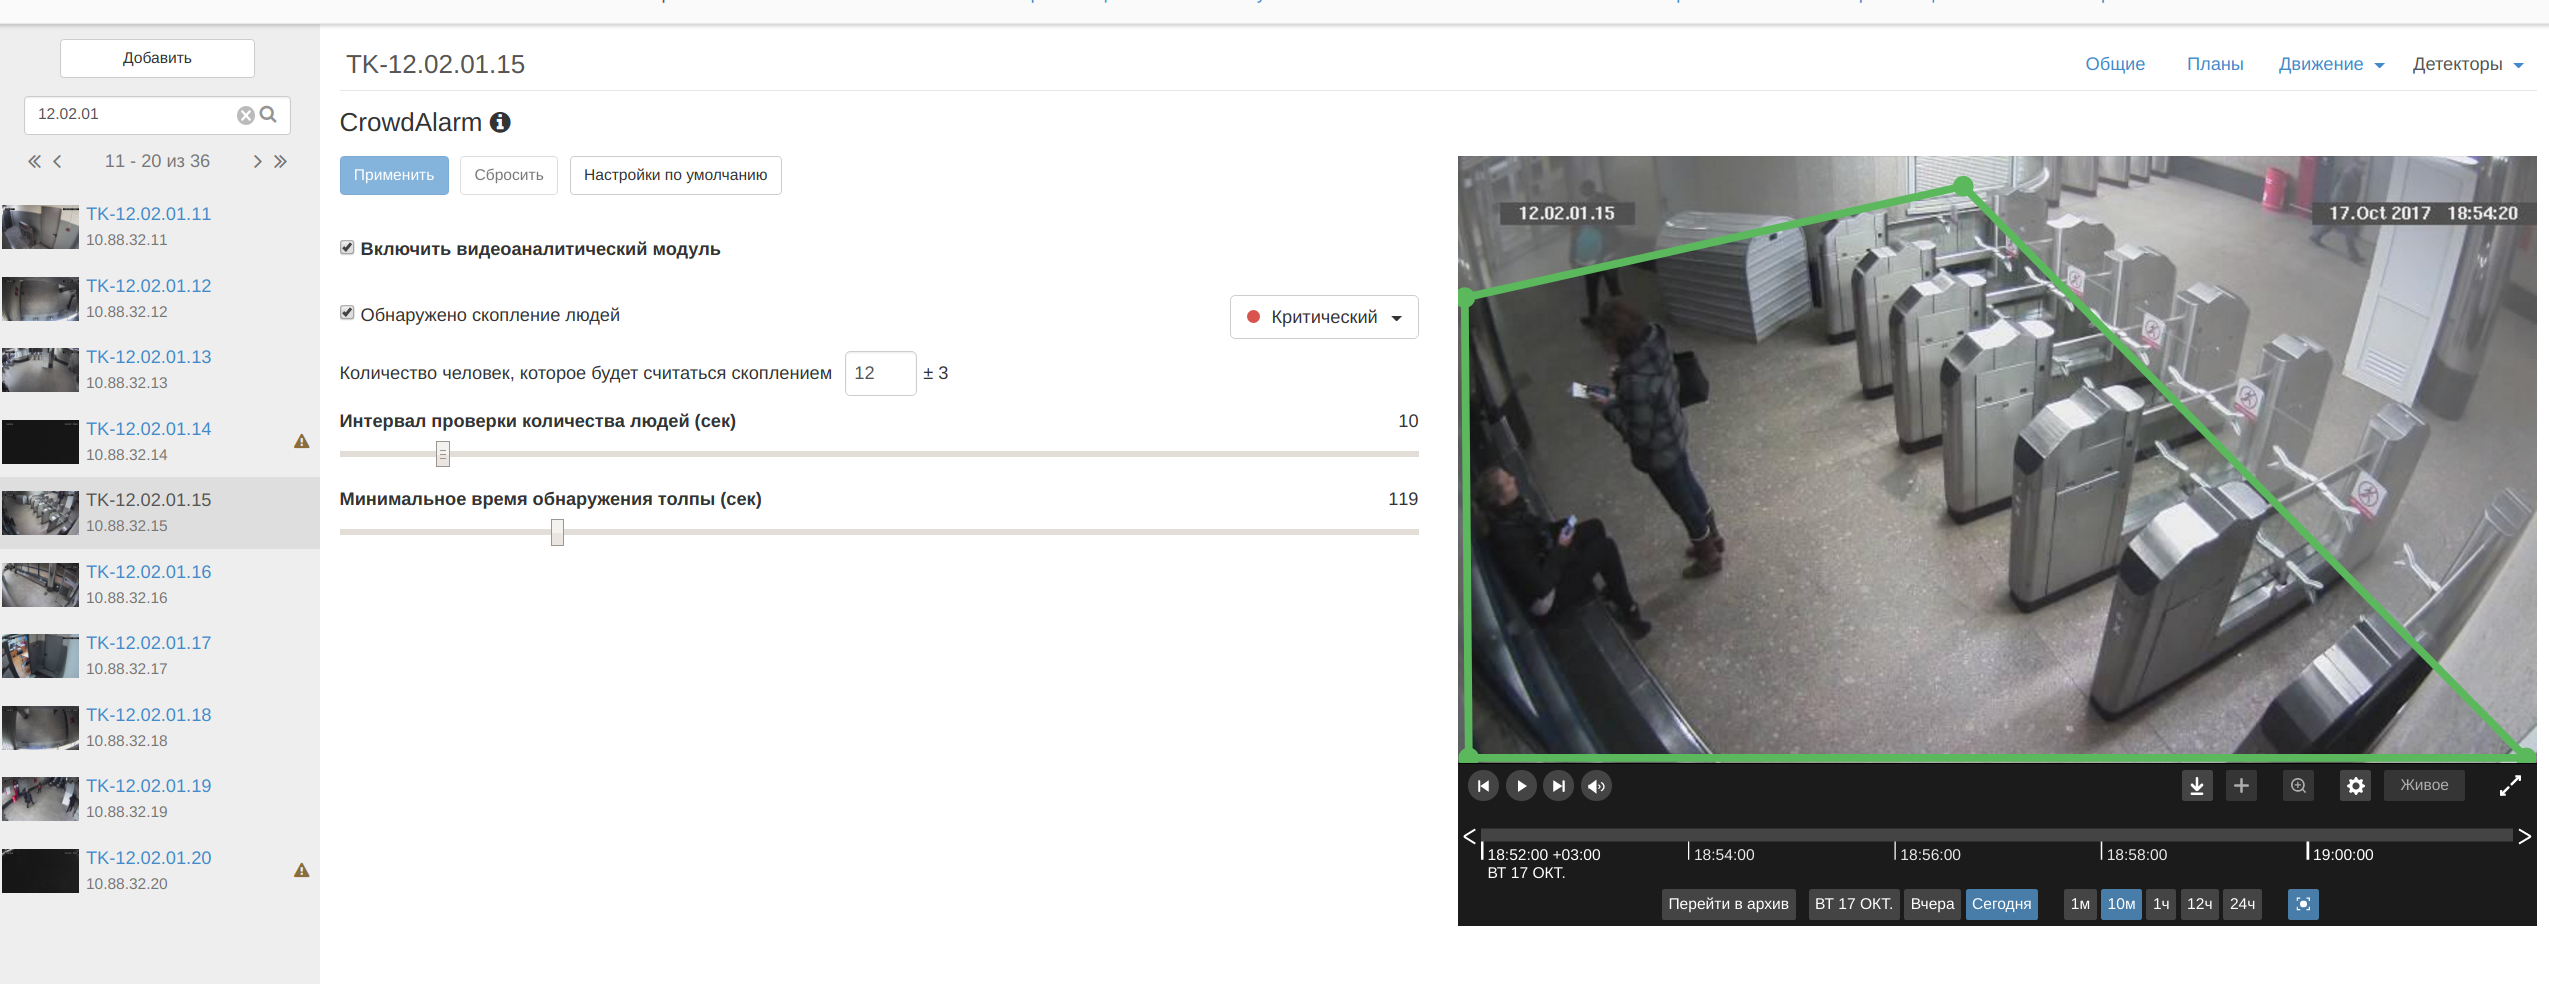Go to last page of camera list
This screenshot has width=2549, height=984.
tap(281, 161)
